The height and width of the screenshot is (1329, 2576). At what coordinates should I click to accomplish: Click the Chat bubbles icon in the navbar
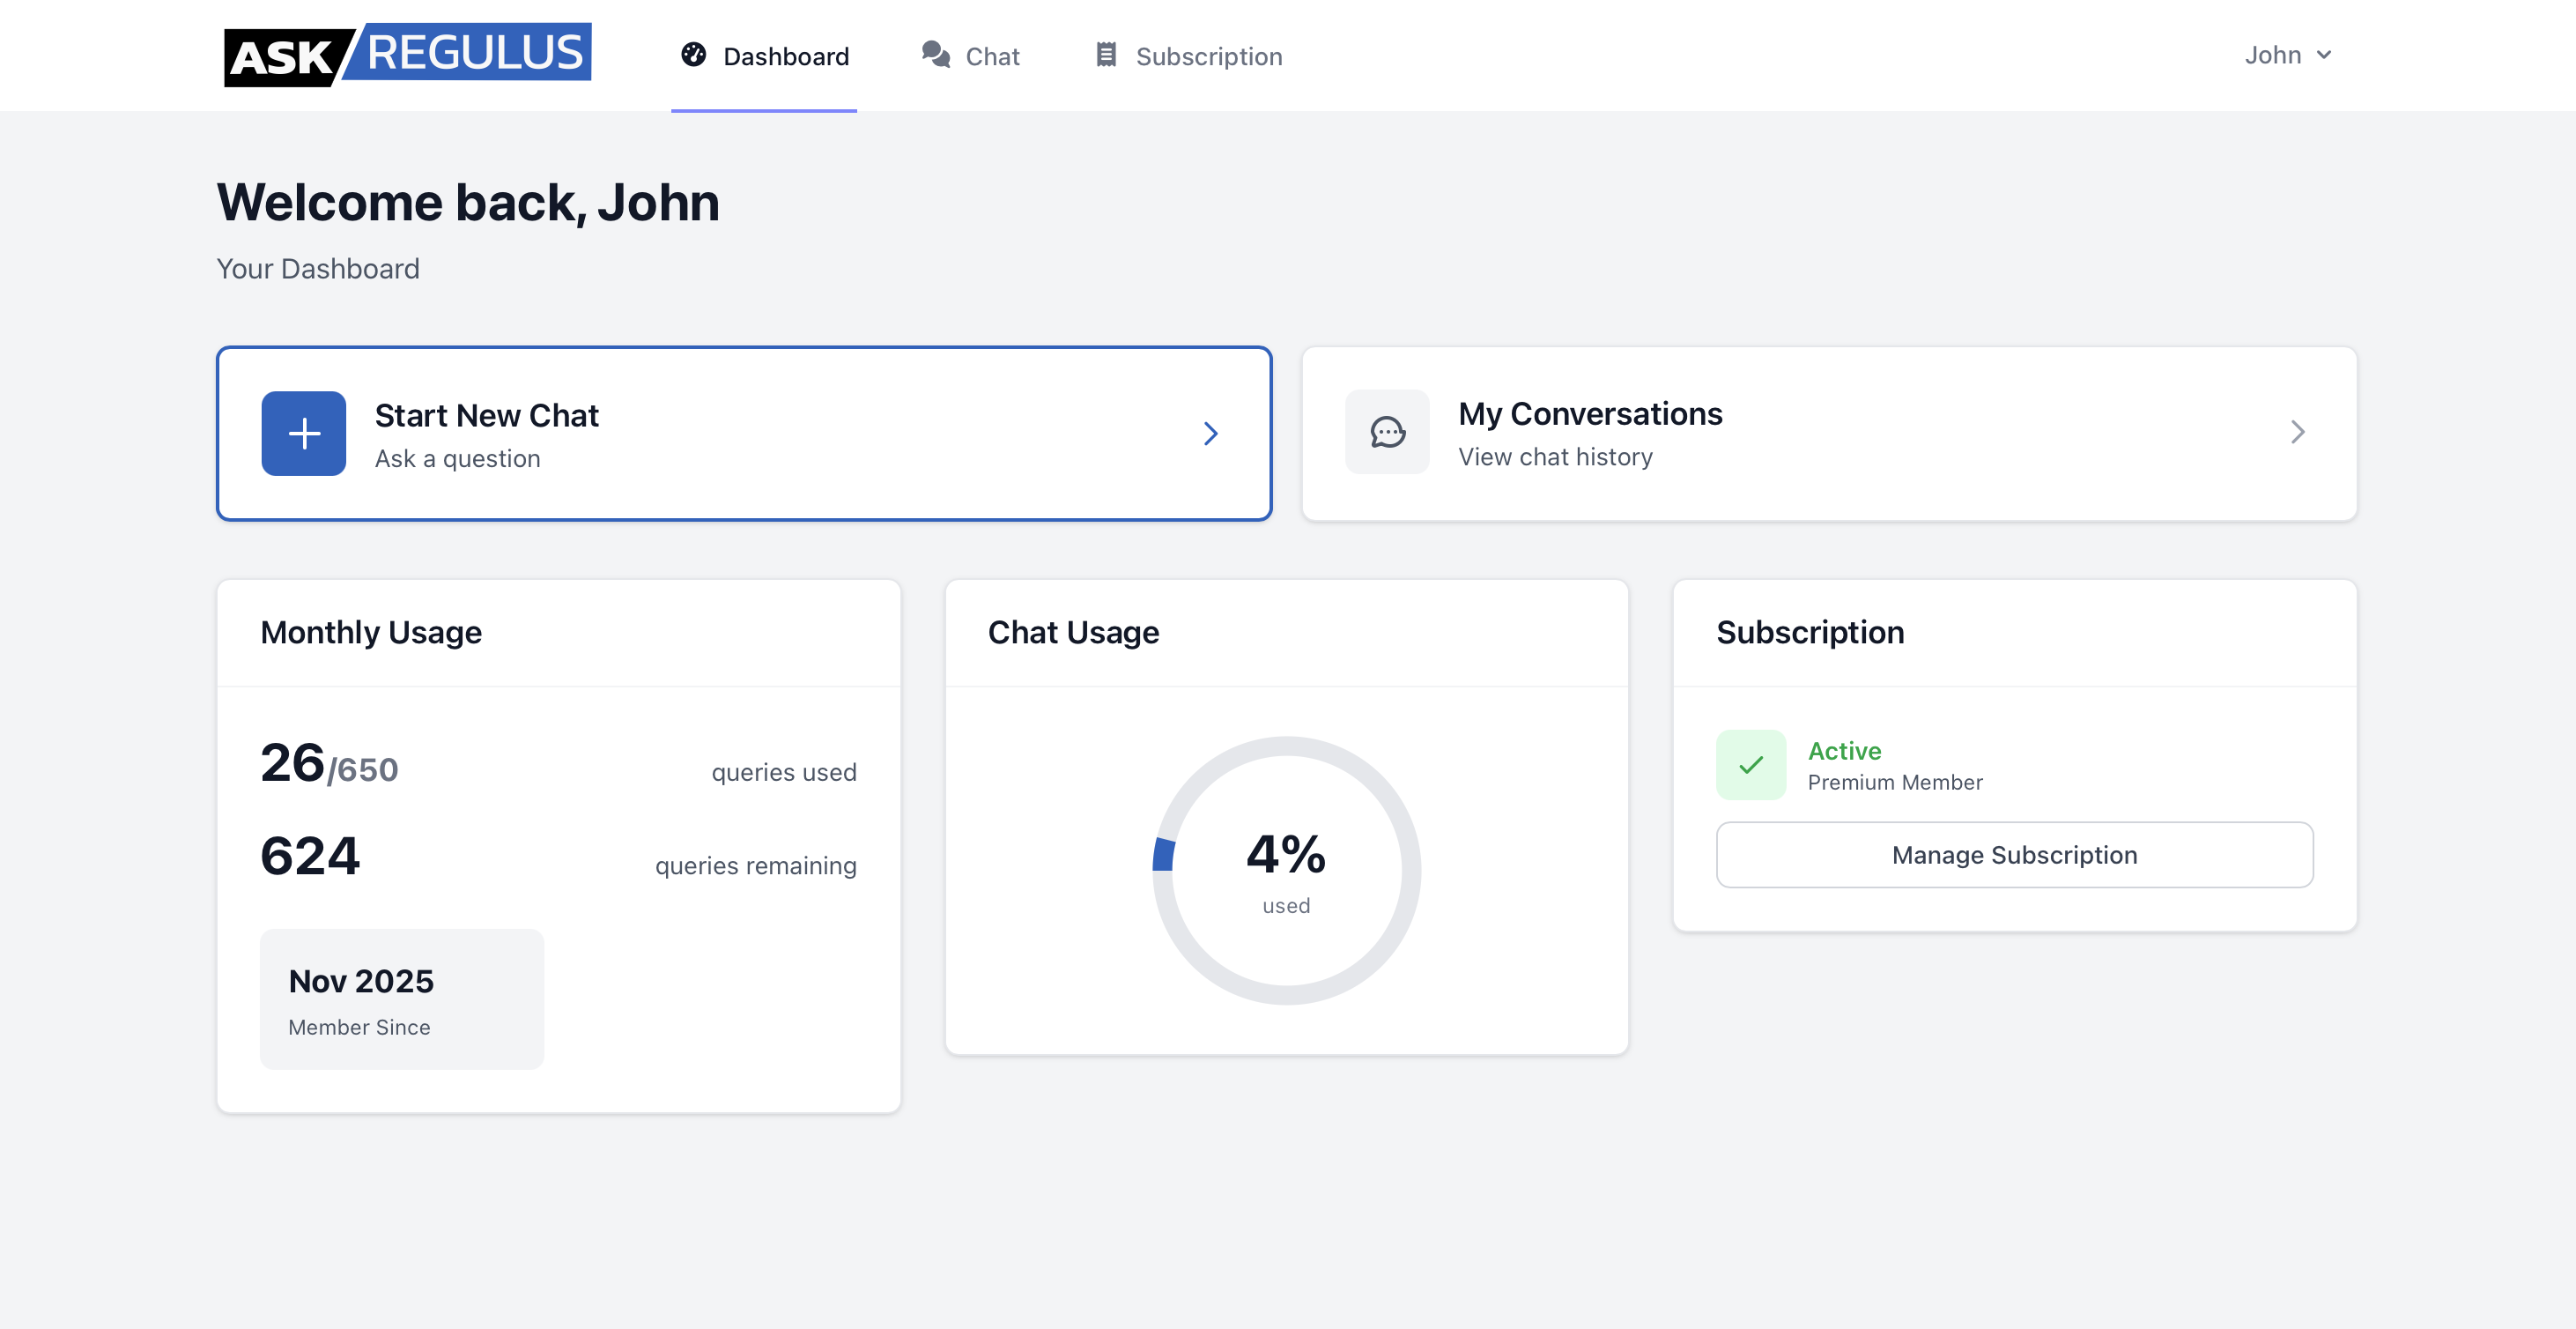[x=934, y=55]
